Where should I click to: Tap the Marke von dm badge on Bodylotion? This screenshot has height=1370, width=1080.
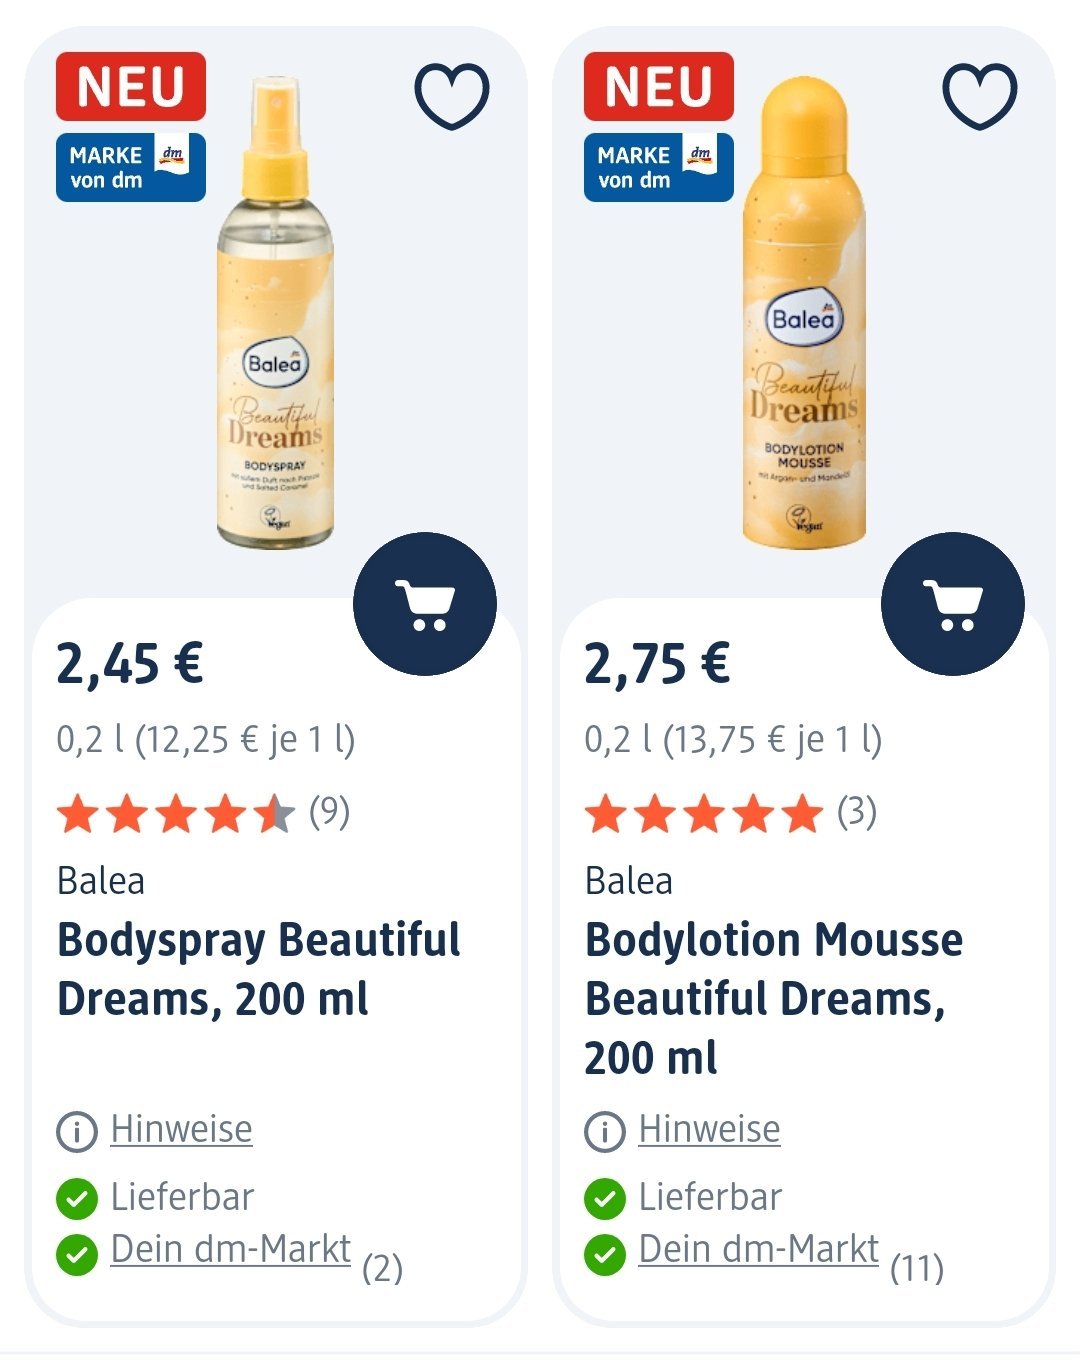tap(659, 168)
